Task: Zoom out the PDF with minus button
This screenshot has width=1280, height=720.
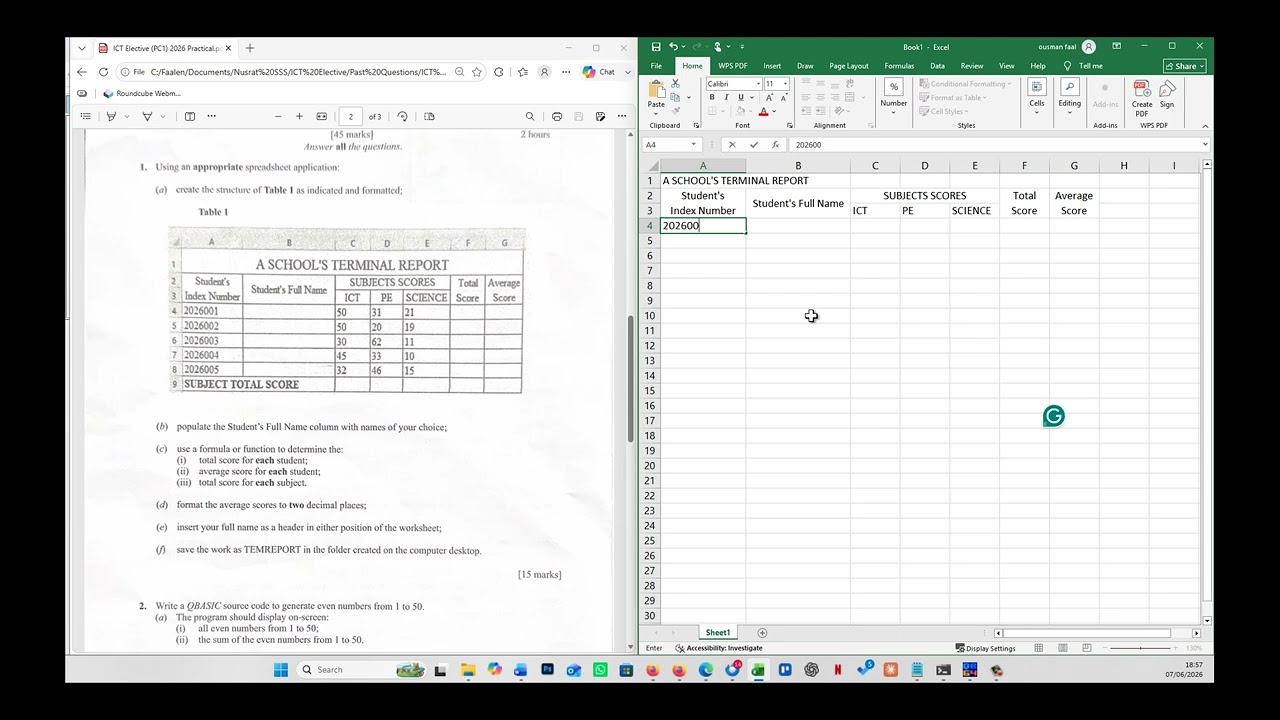Action: point(278,116)
